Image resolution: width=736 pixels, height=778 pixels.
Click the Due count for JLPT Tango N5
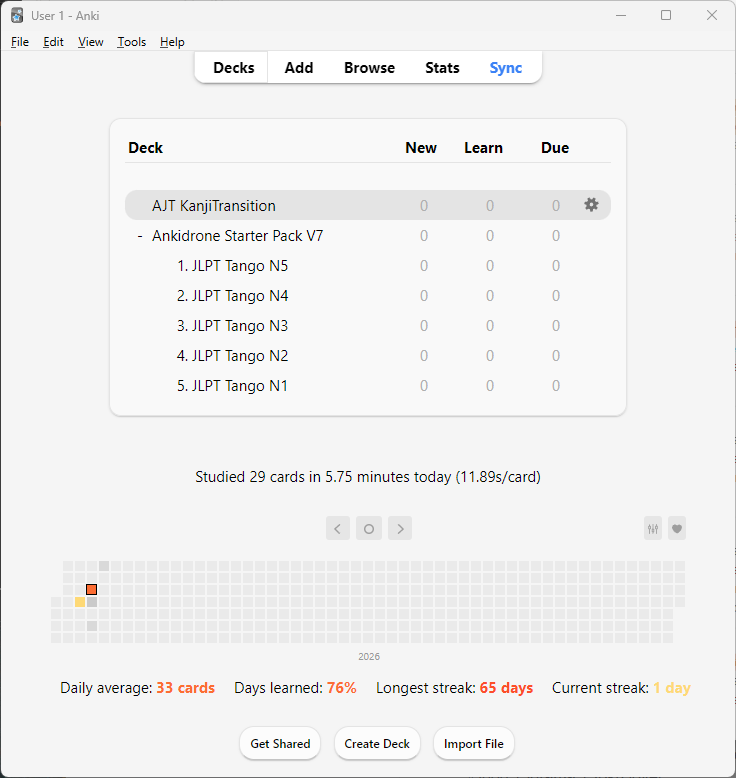(556, 266)
